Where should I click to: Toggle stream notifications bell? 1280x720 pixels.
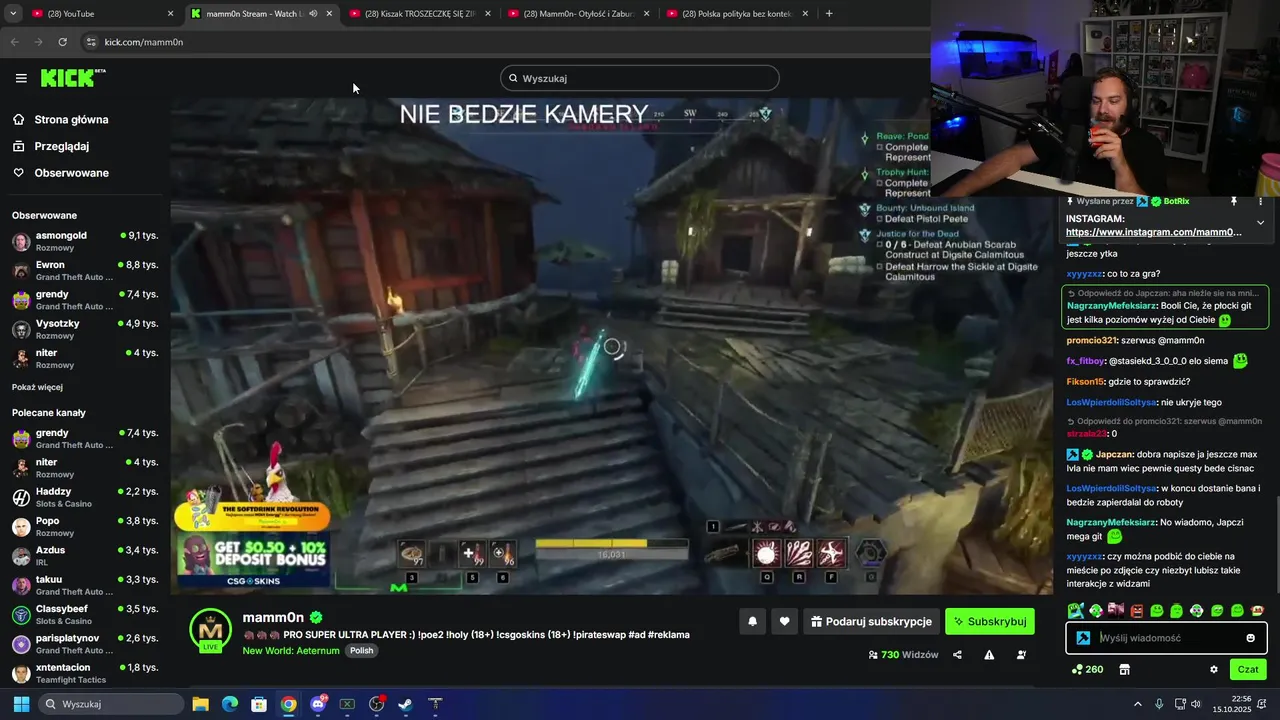pyautogui.click(x=752, y=621)
